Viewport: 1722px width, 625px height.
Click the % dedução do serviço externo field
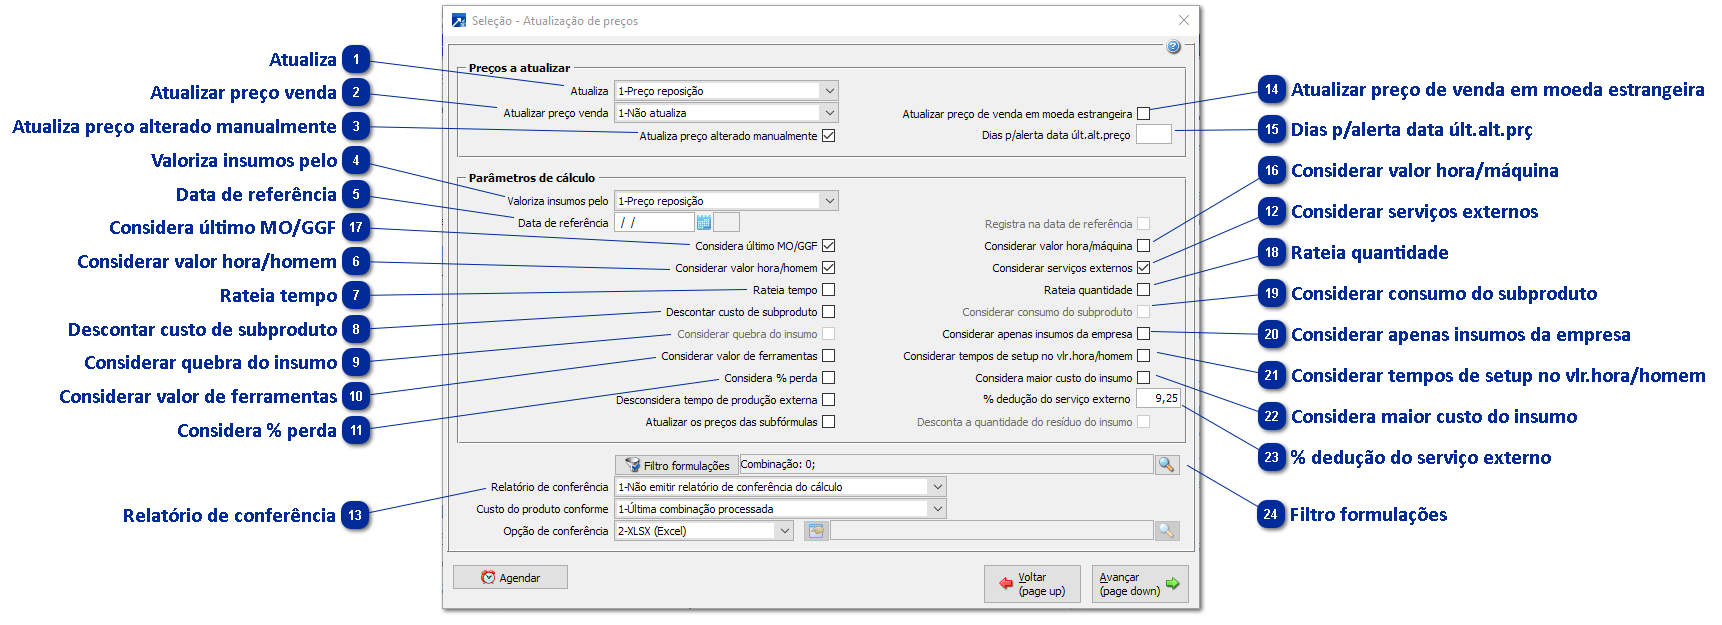1159,398
